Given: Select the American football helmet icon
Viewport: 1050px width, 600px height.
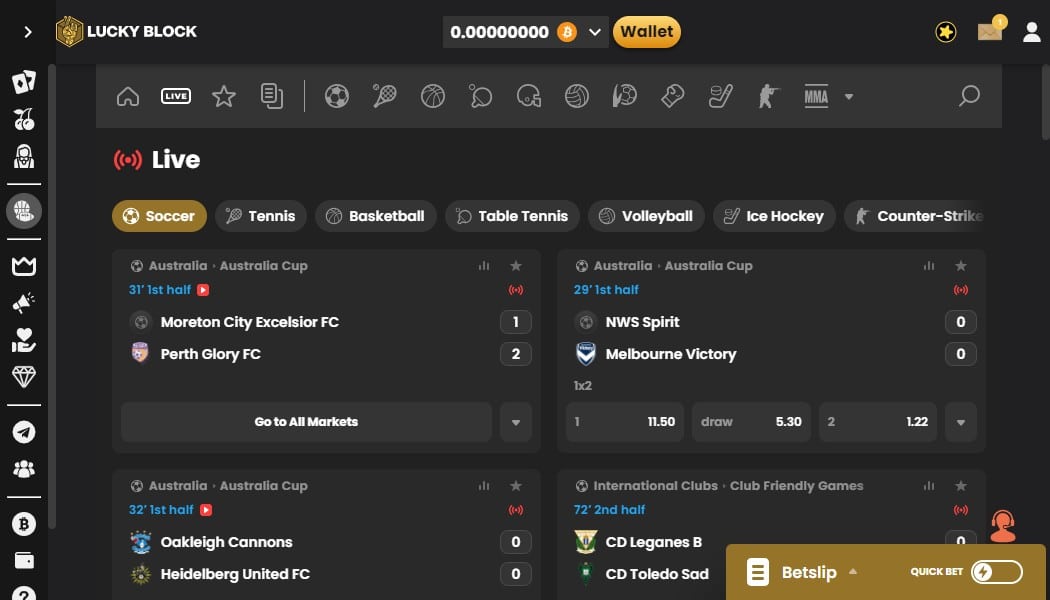Looking at the screenshot, I should click(x=529, y=96).
